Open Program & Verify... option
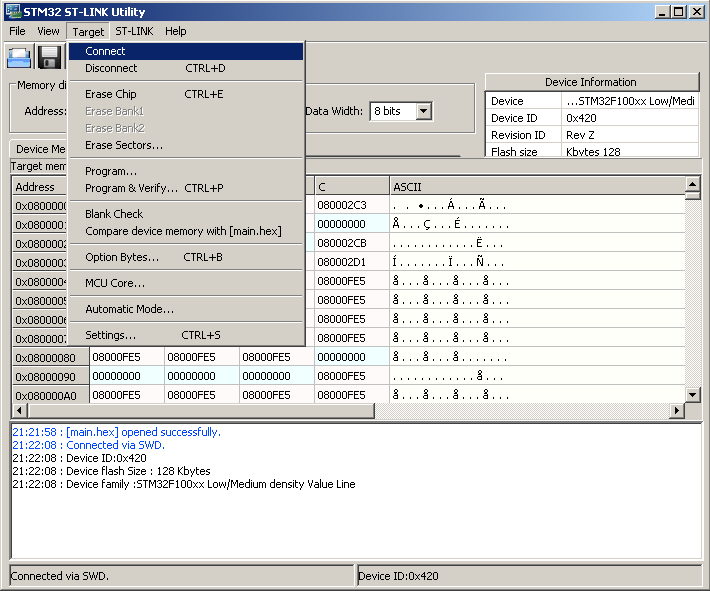710x591 pixels. (x=131, y=188)
